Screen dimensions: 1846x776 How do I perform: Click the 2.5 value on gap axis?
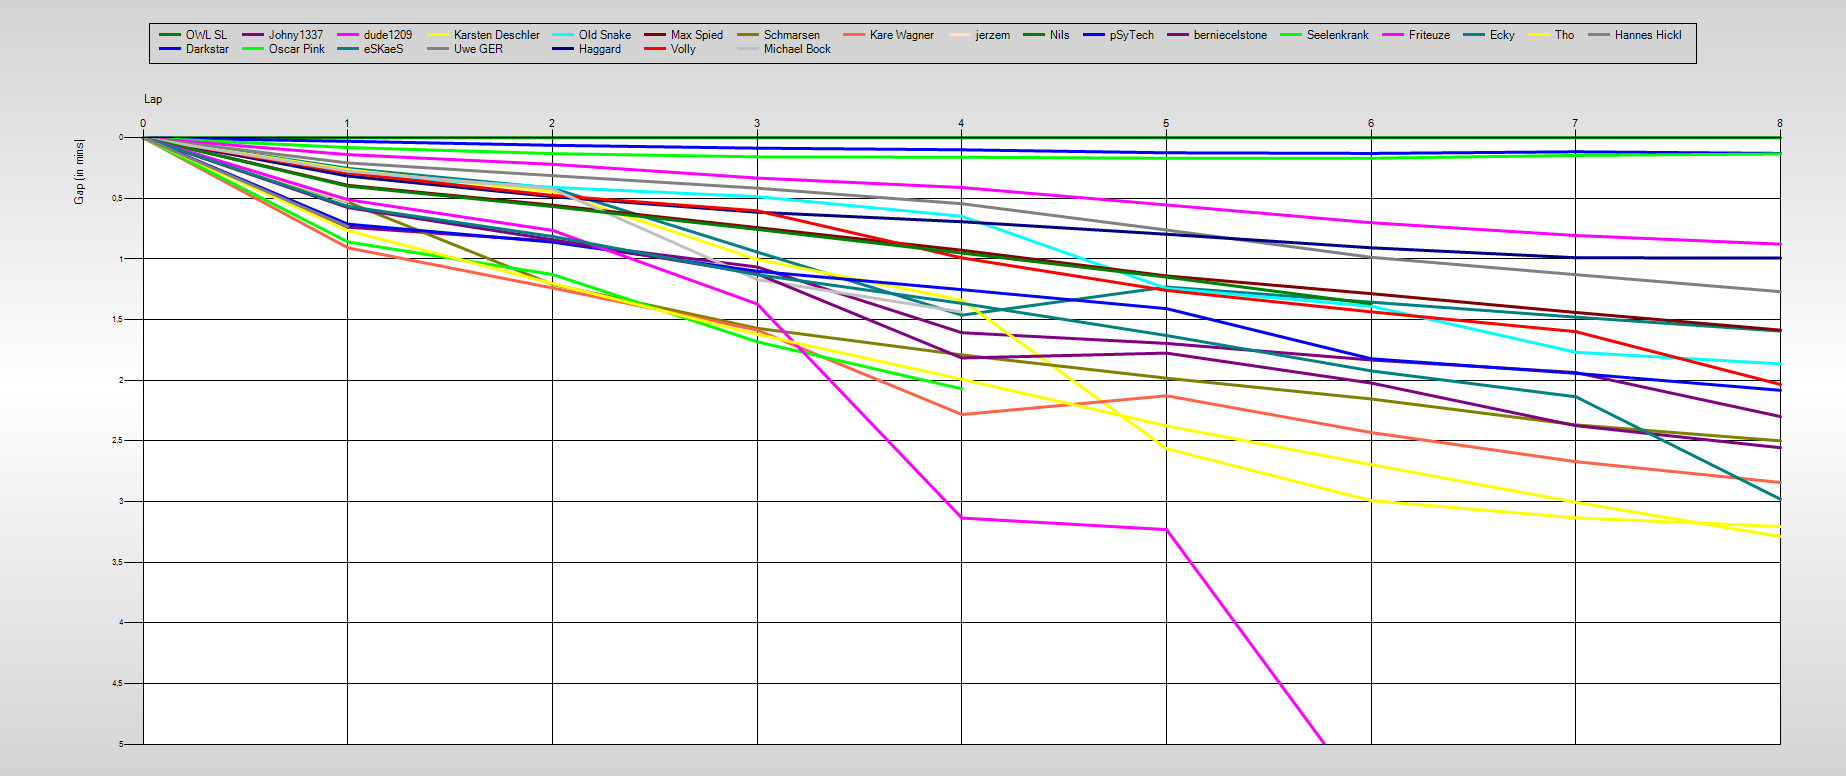[x=118, y=441]
